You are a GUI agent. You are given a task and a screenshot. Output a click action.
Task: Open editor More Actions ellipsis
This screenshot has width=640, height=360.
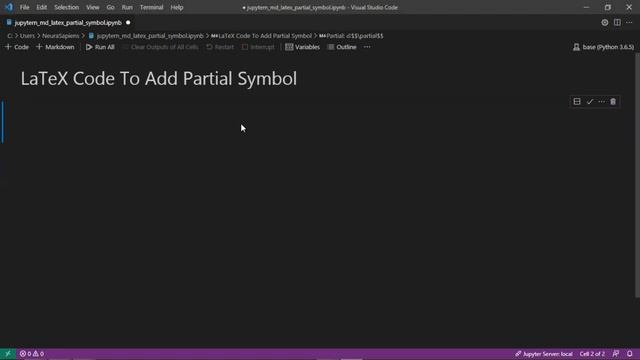pos(629,23)
